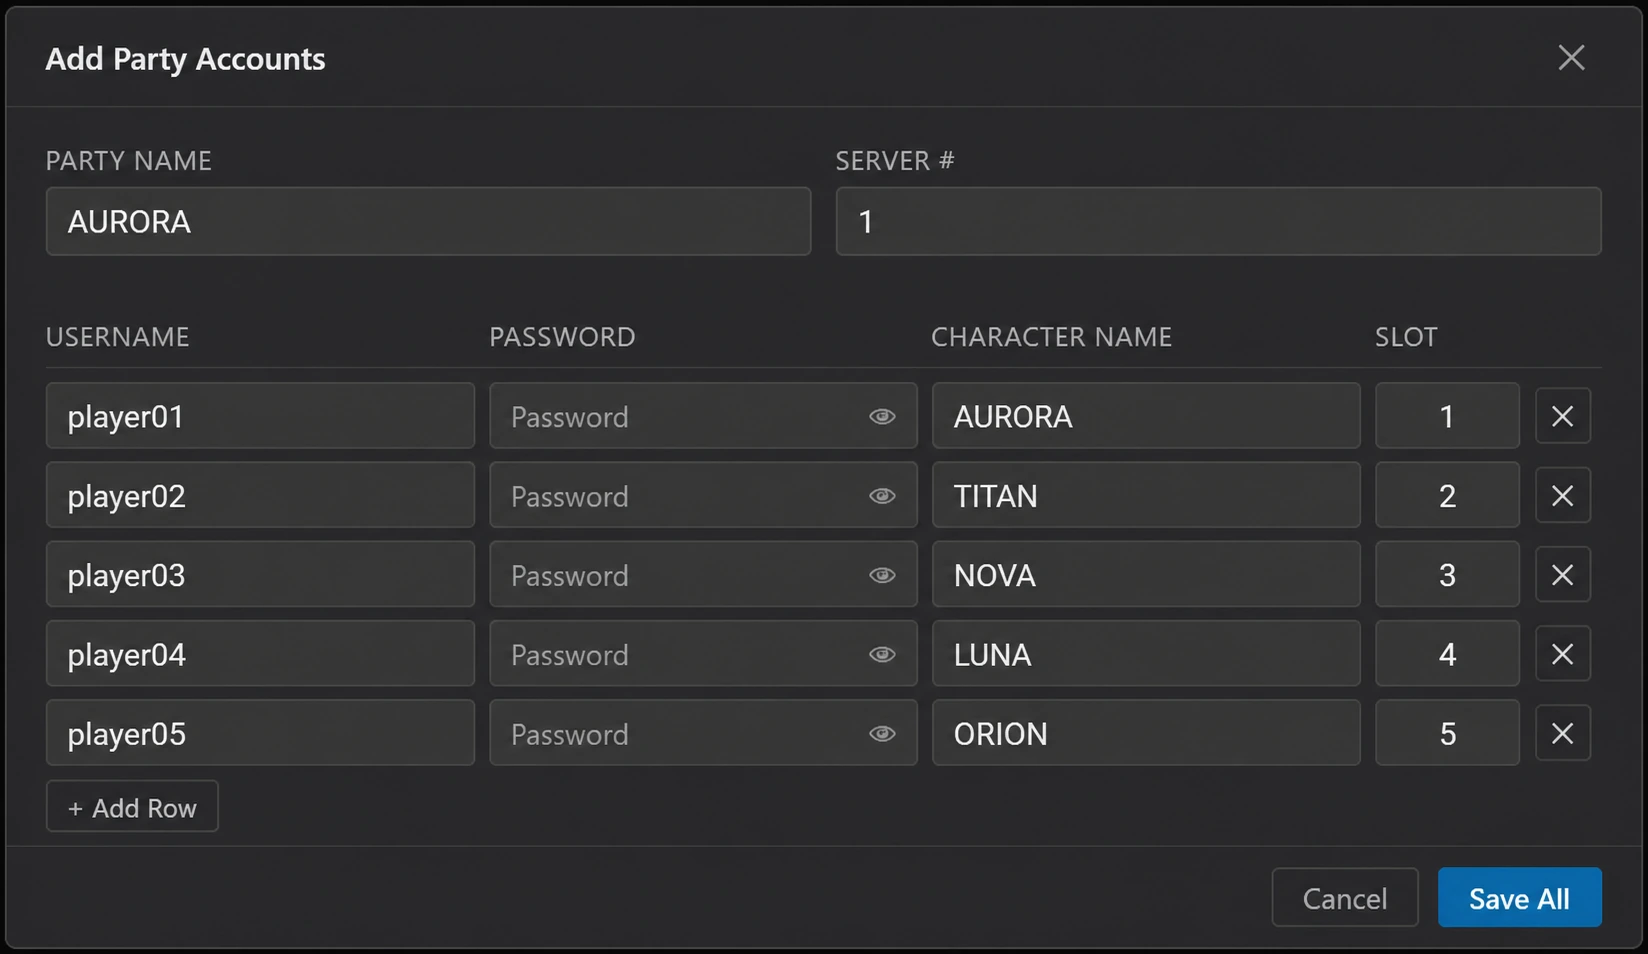Viewport: 1648px width, 954px height.
Task: Edit slot 2 field for player02
Action: point(1447,495)
